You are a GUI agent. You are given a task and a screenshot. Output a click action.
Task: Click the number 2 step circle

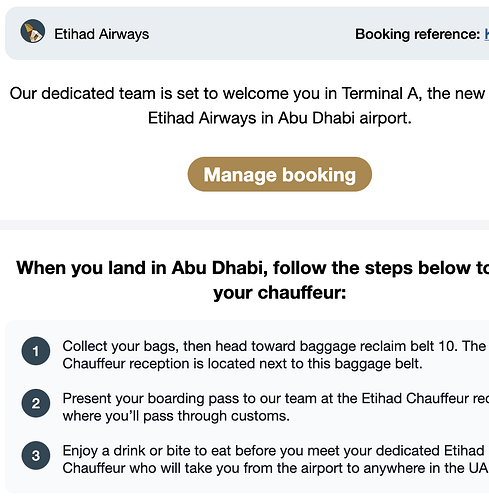[36, 403]
